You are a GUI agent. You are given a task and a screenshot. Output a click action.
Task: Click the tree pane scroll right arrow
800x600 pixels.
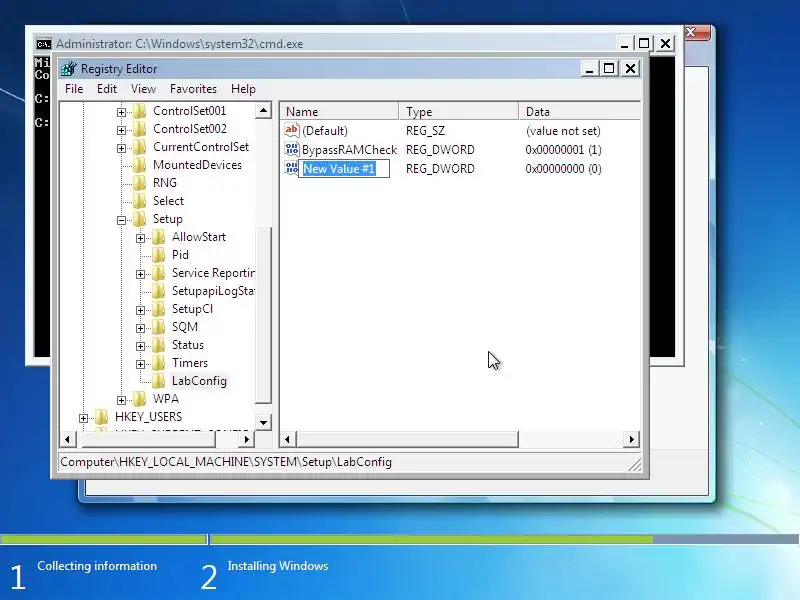click(x=247, y=439)
